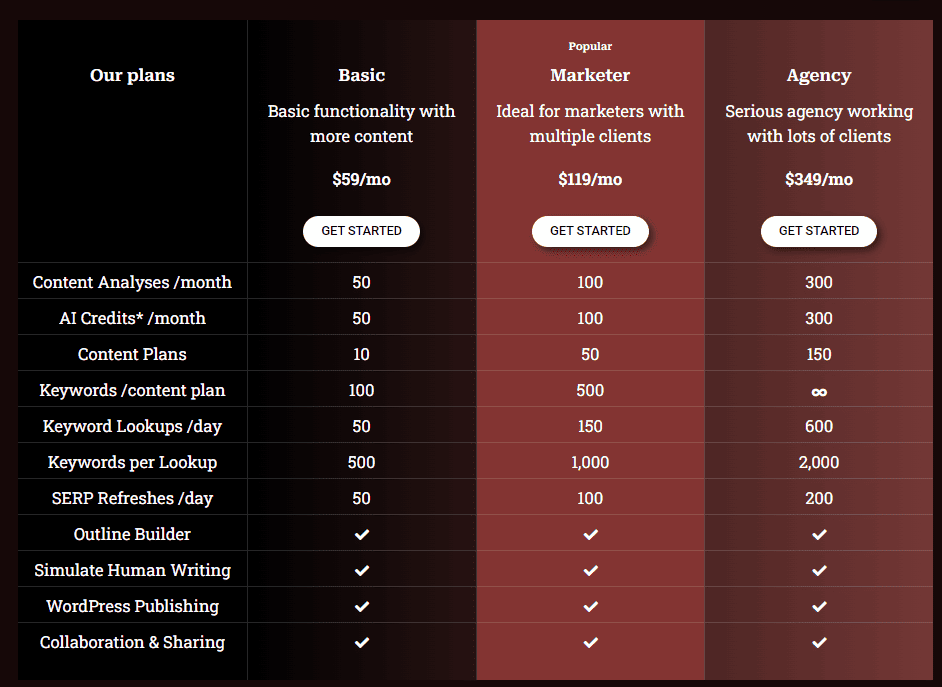
Task: Click the Keyword Lookups /day row label
Action: (132, 425)
